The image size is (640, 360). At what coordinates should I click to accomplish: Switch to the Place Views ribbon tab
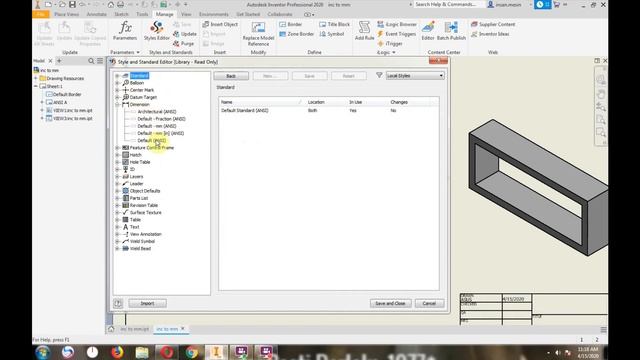(67, 14)
